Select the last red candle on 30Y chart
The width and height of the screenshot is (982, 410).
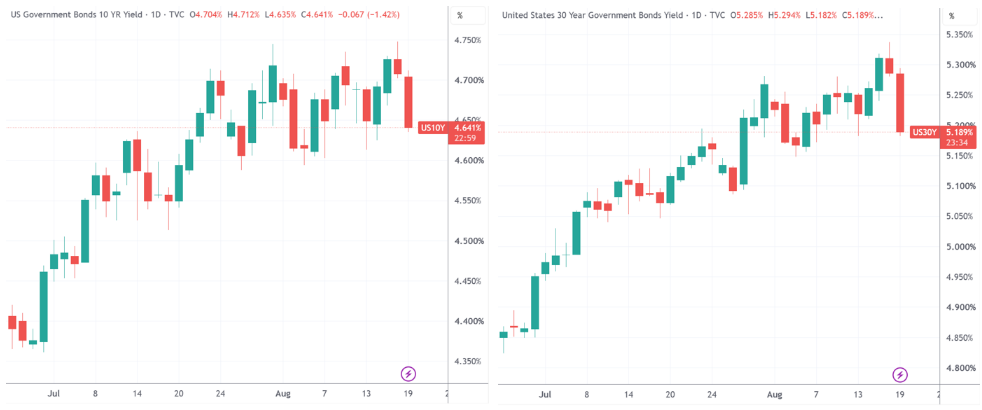click(900, 103)
